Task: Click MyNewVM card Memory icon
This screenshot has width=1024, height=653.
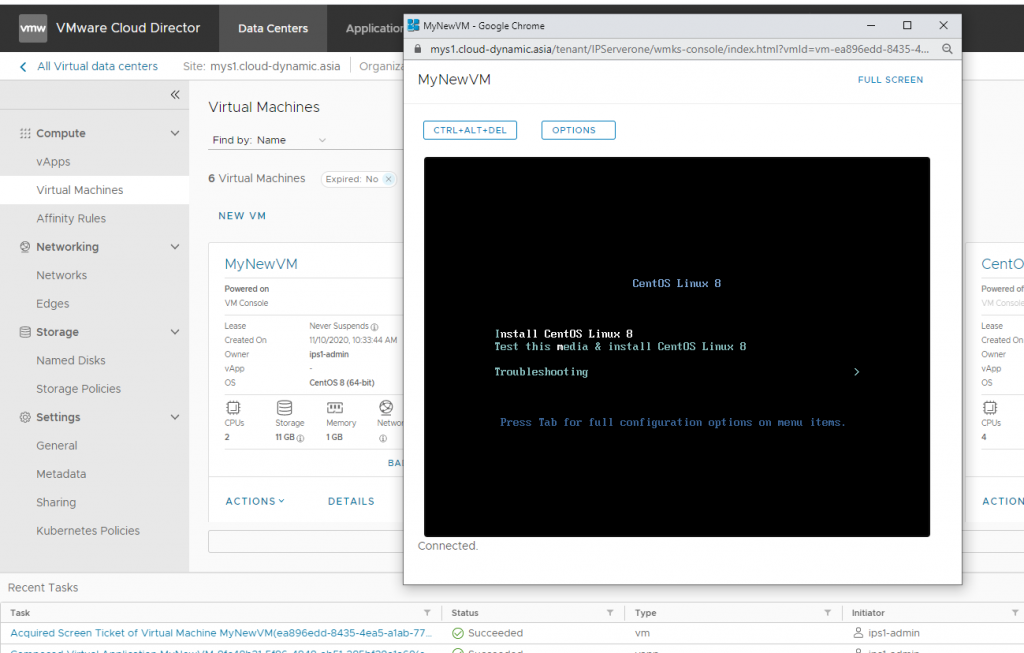Action: point(334,408)
